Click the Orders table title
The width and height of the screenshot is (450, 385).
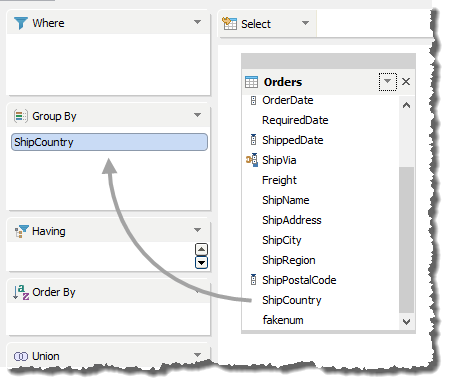coord(283,82)
